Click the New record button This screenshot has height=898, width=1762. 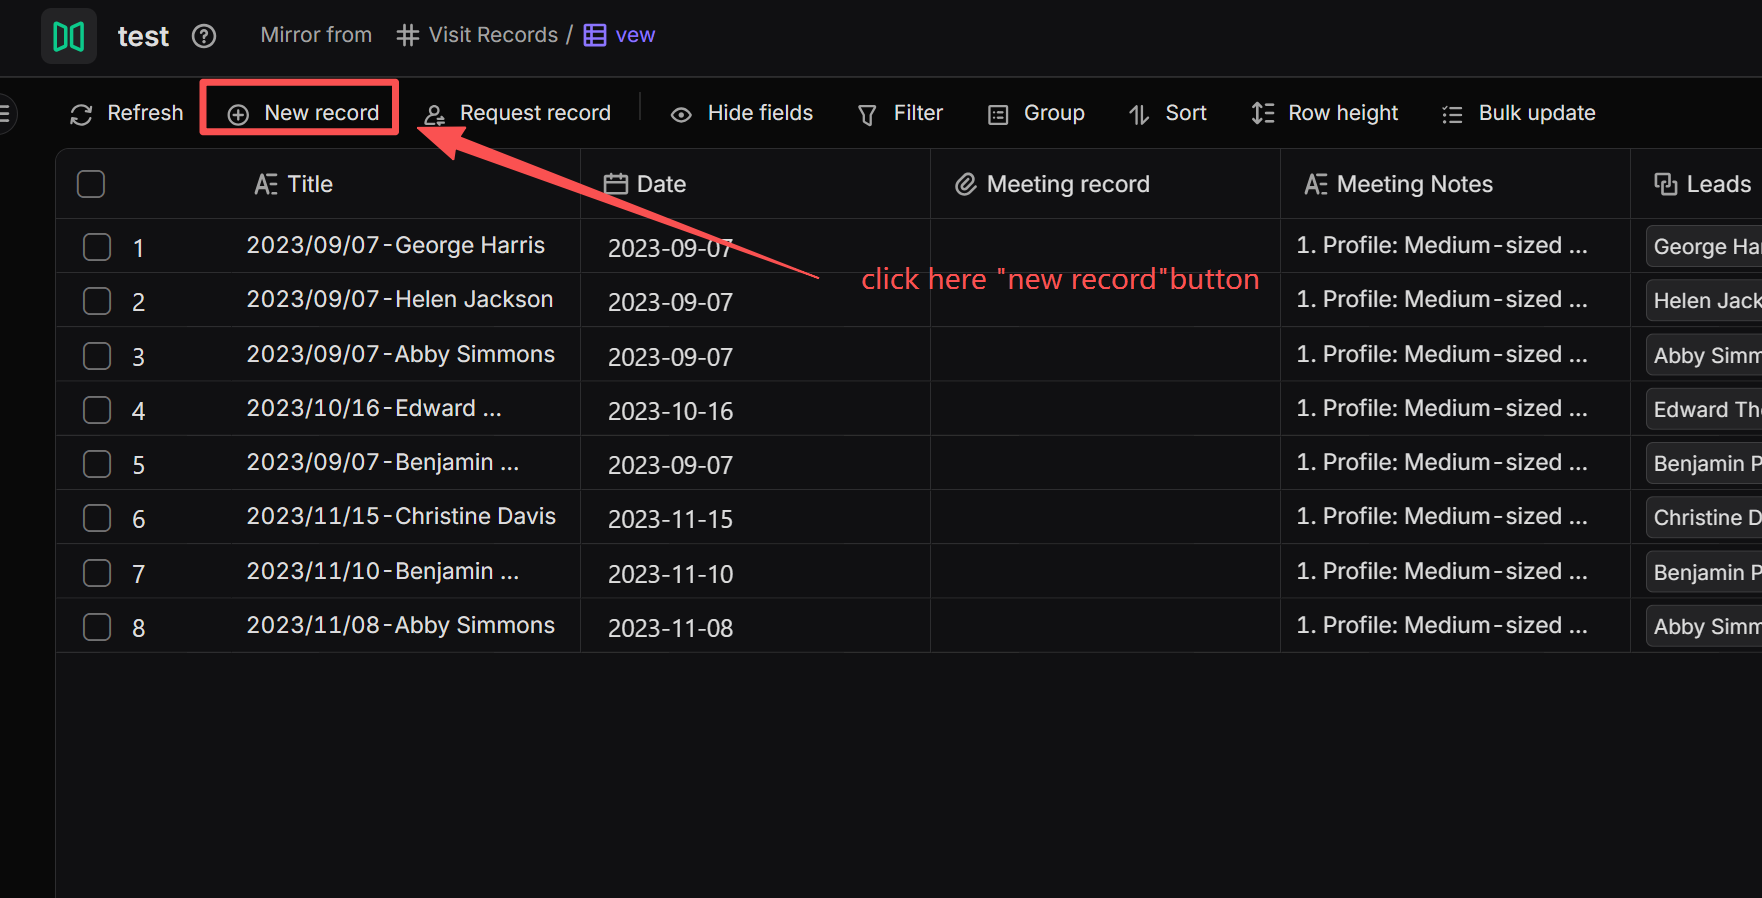302,113
